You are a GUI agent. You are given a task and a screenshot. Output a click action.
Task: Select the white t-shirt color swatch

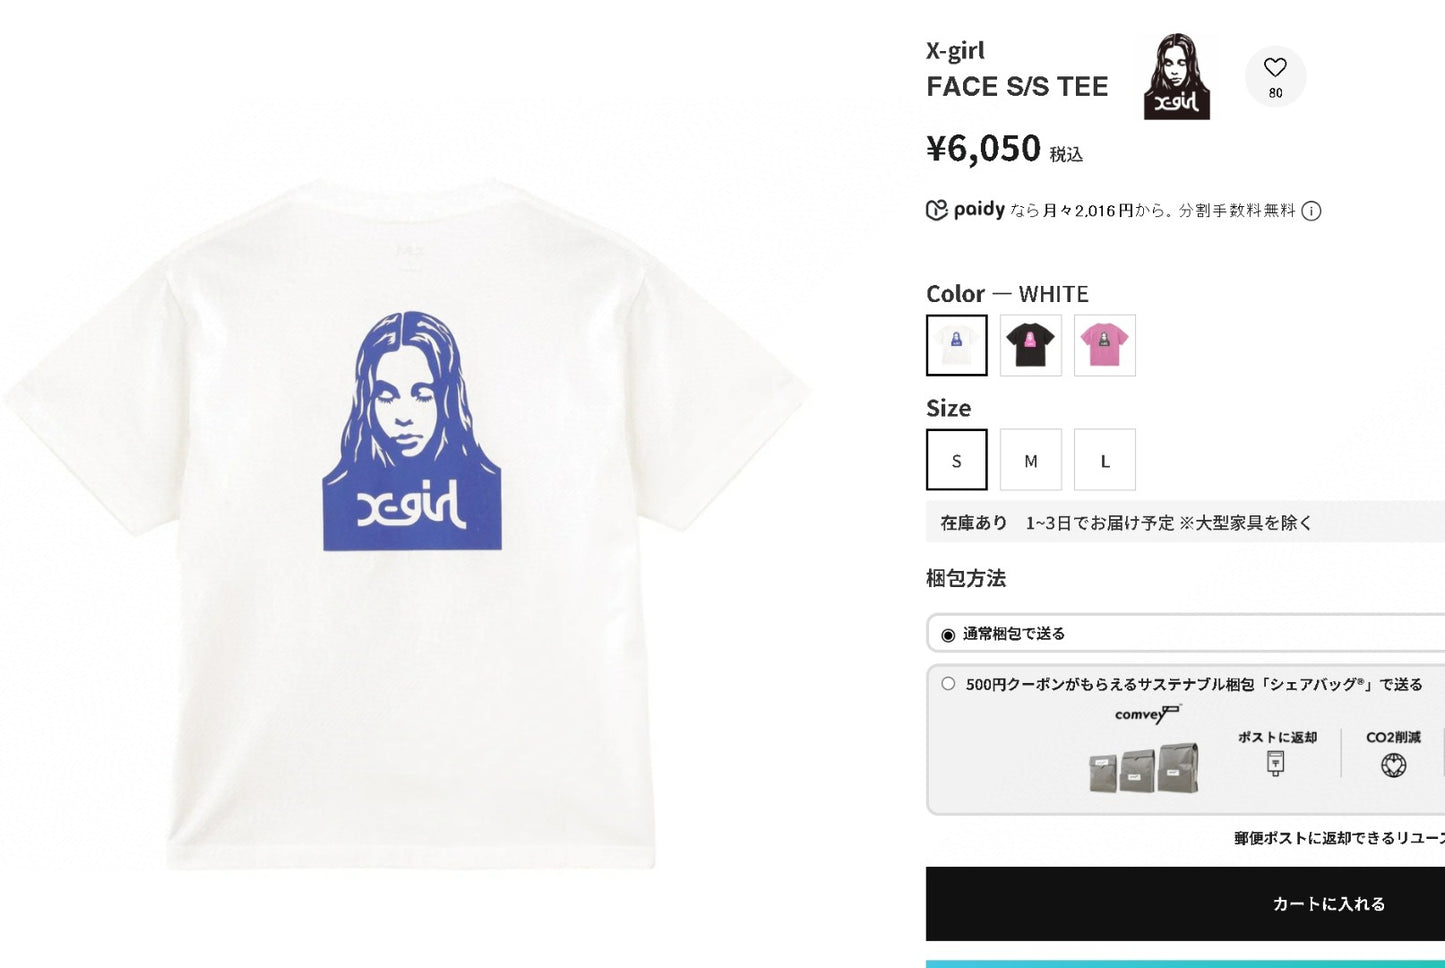point(957,345)
